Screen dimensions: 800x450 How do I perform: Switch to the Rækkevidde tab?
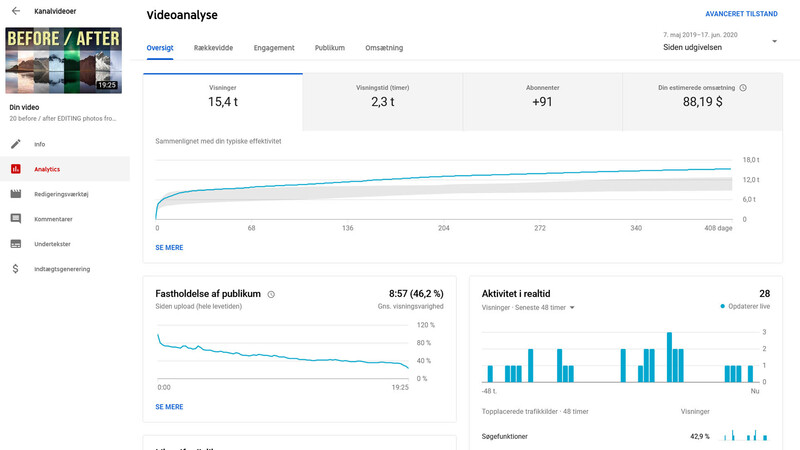(213, 48)
